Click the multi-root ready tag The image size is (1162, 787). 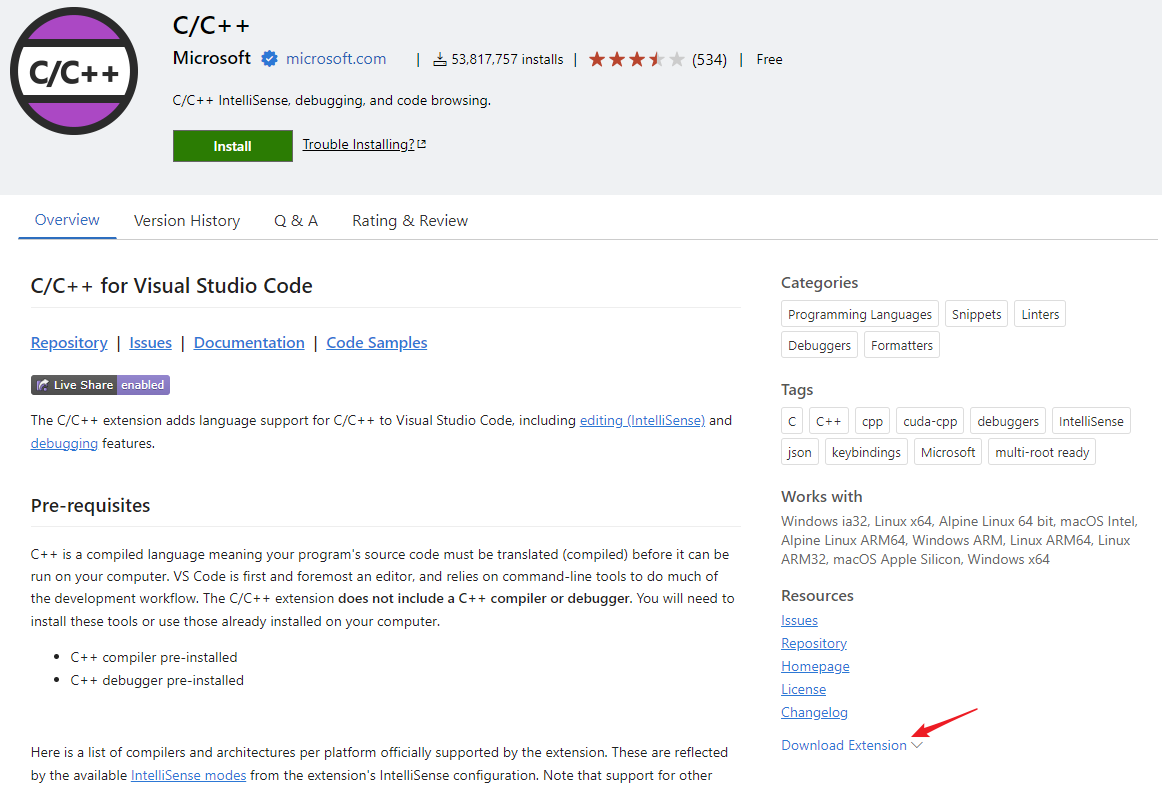click(x=1042, y=452)
